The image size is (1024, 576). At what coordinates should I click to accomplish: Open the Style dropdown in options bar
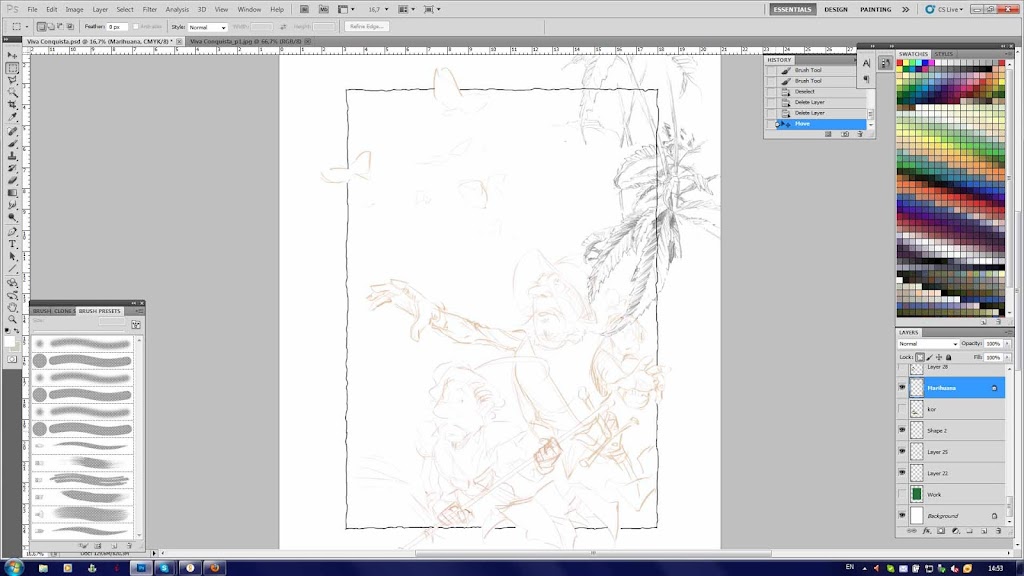(207, 27)
